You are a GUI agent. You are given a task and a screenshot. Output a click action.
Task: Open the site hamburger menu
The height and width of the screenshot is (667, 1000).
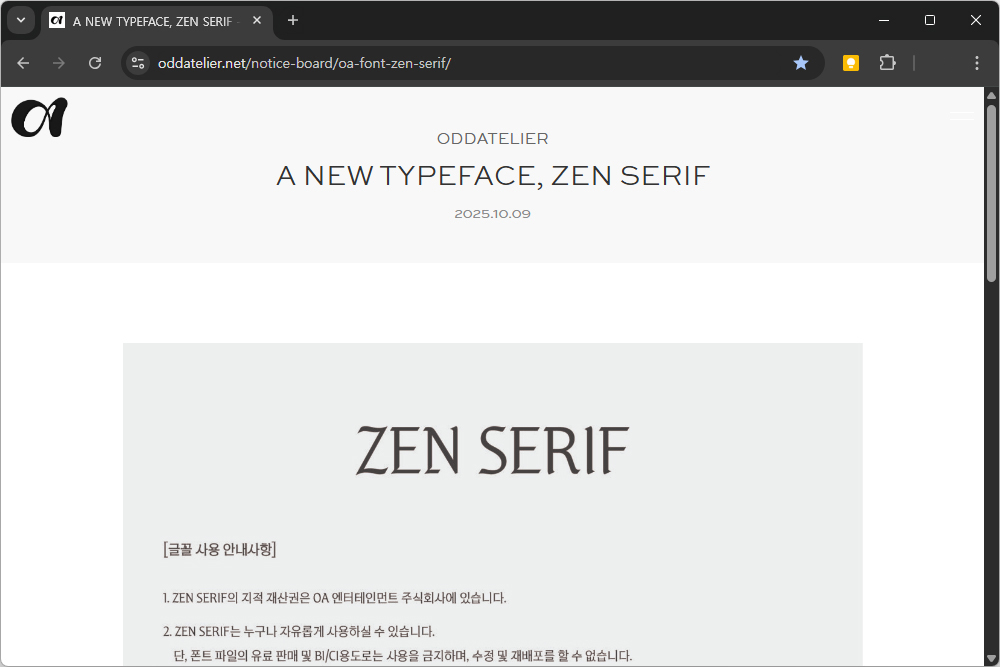click(x=962, y=115)
